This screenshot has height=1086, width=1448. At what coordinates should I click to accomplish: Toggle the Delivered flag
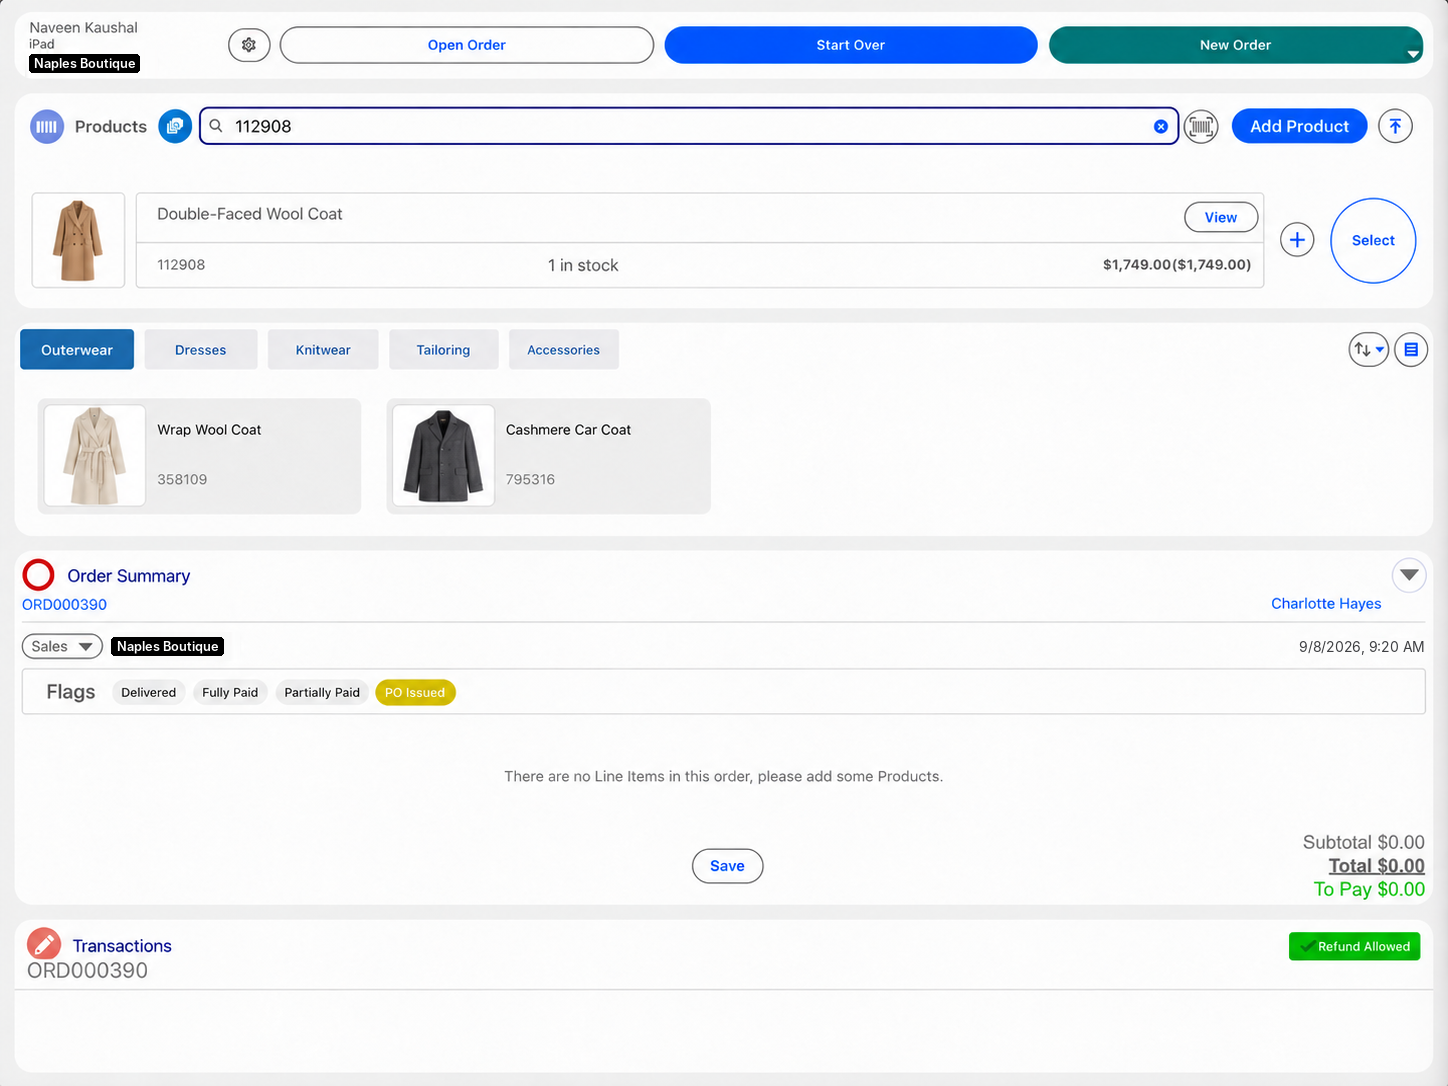coord(148,692)
